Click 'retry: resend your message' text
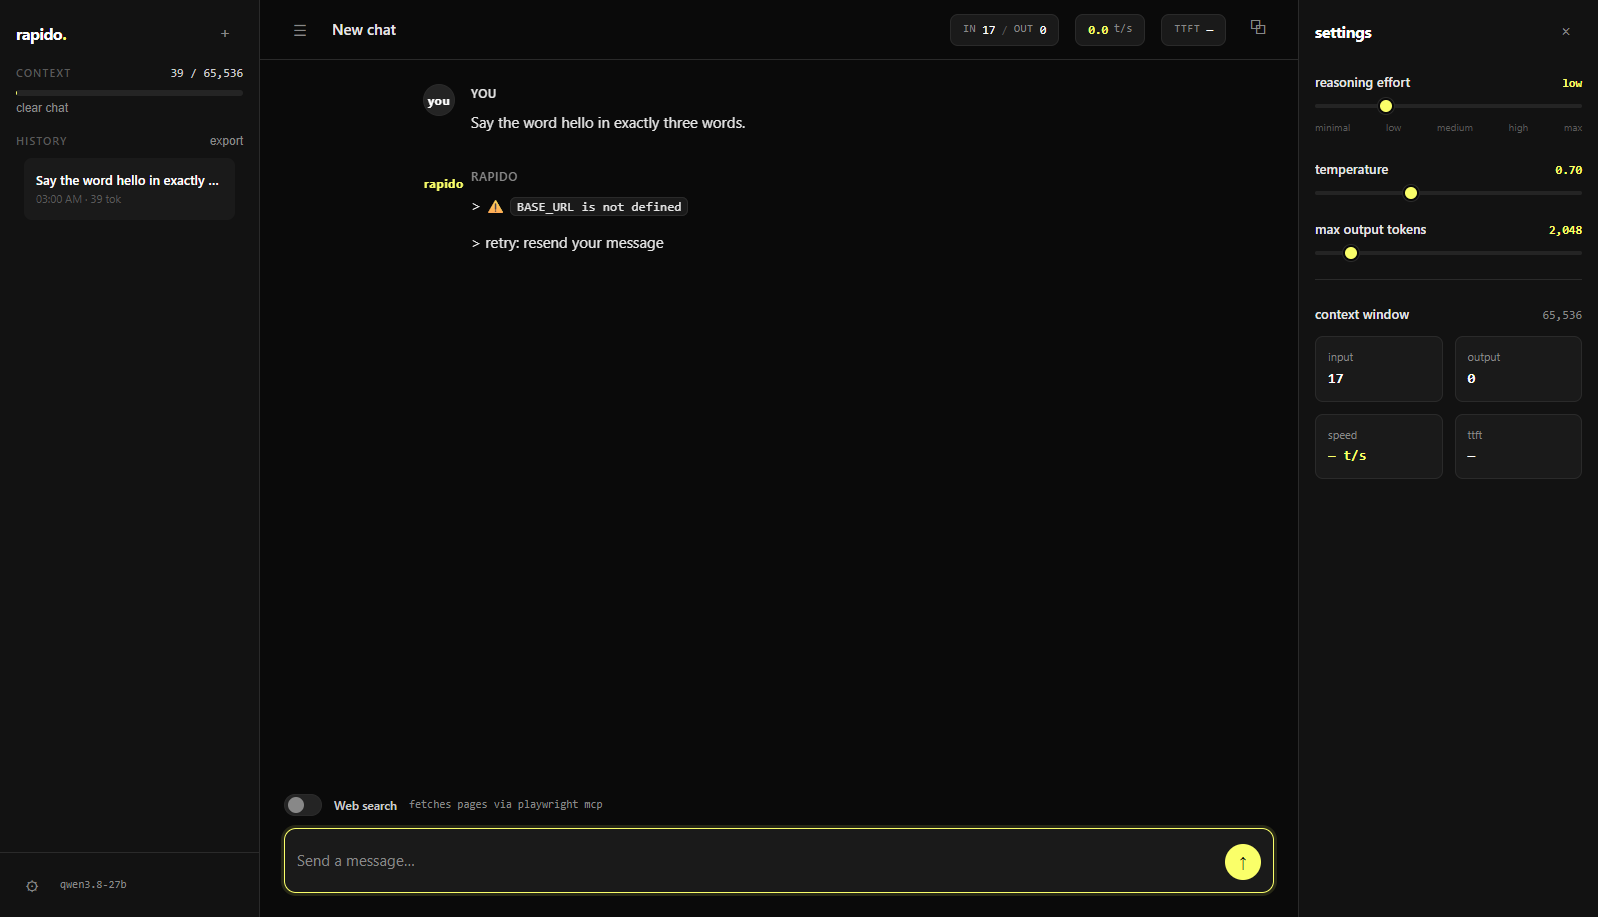 [x=574, y=243]
